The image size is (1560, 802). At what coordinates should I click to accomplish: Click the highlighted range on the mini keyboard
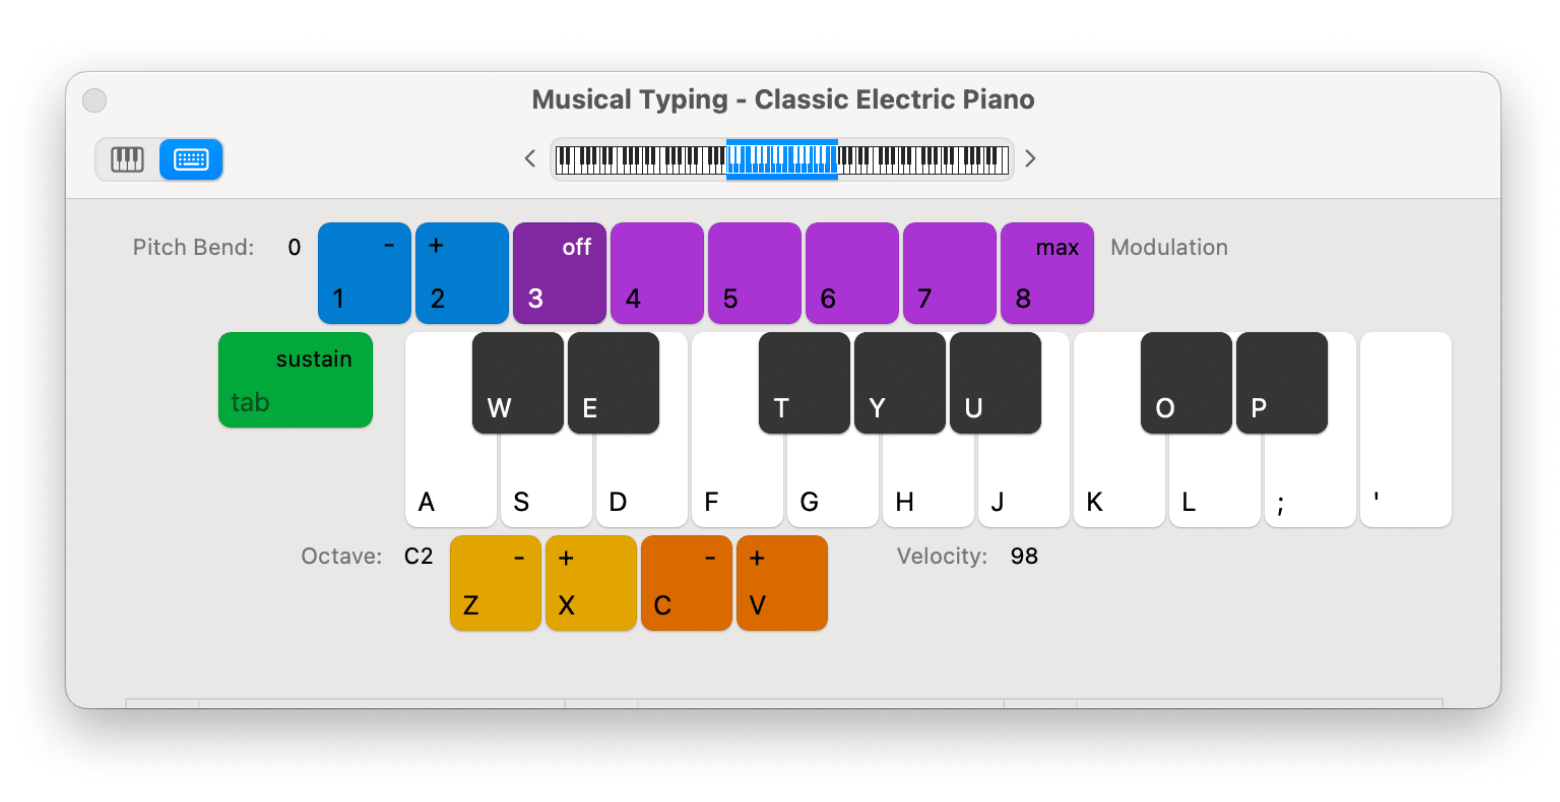pyautogui.click(x=781, y=159)
